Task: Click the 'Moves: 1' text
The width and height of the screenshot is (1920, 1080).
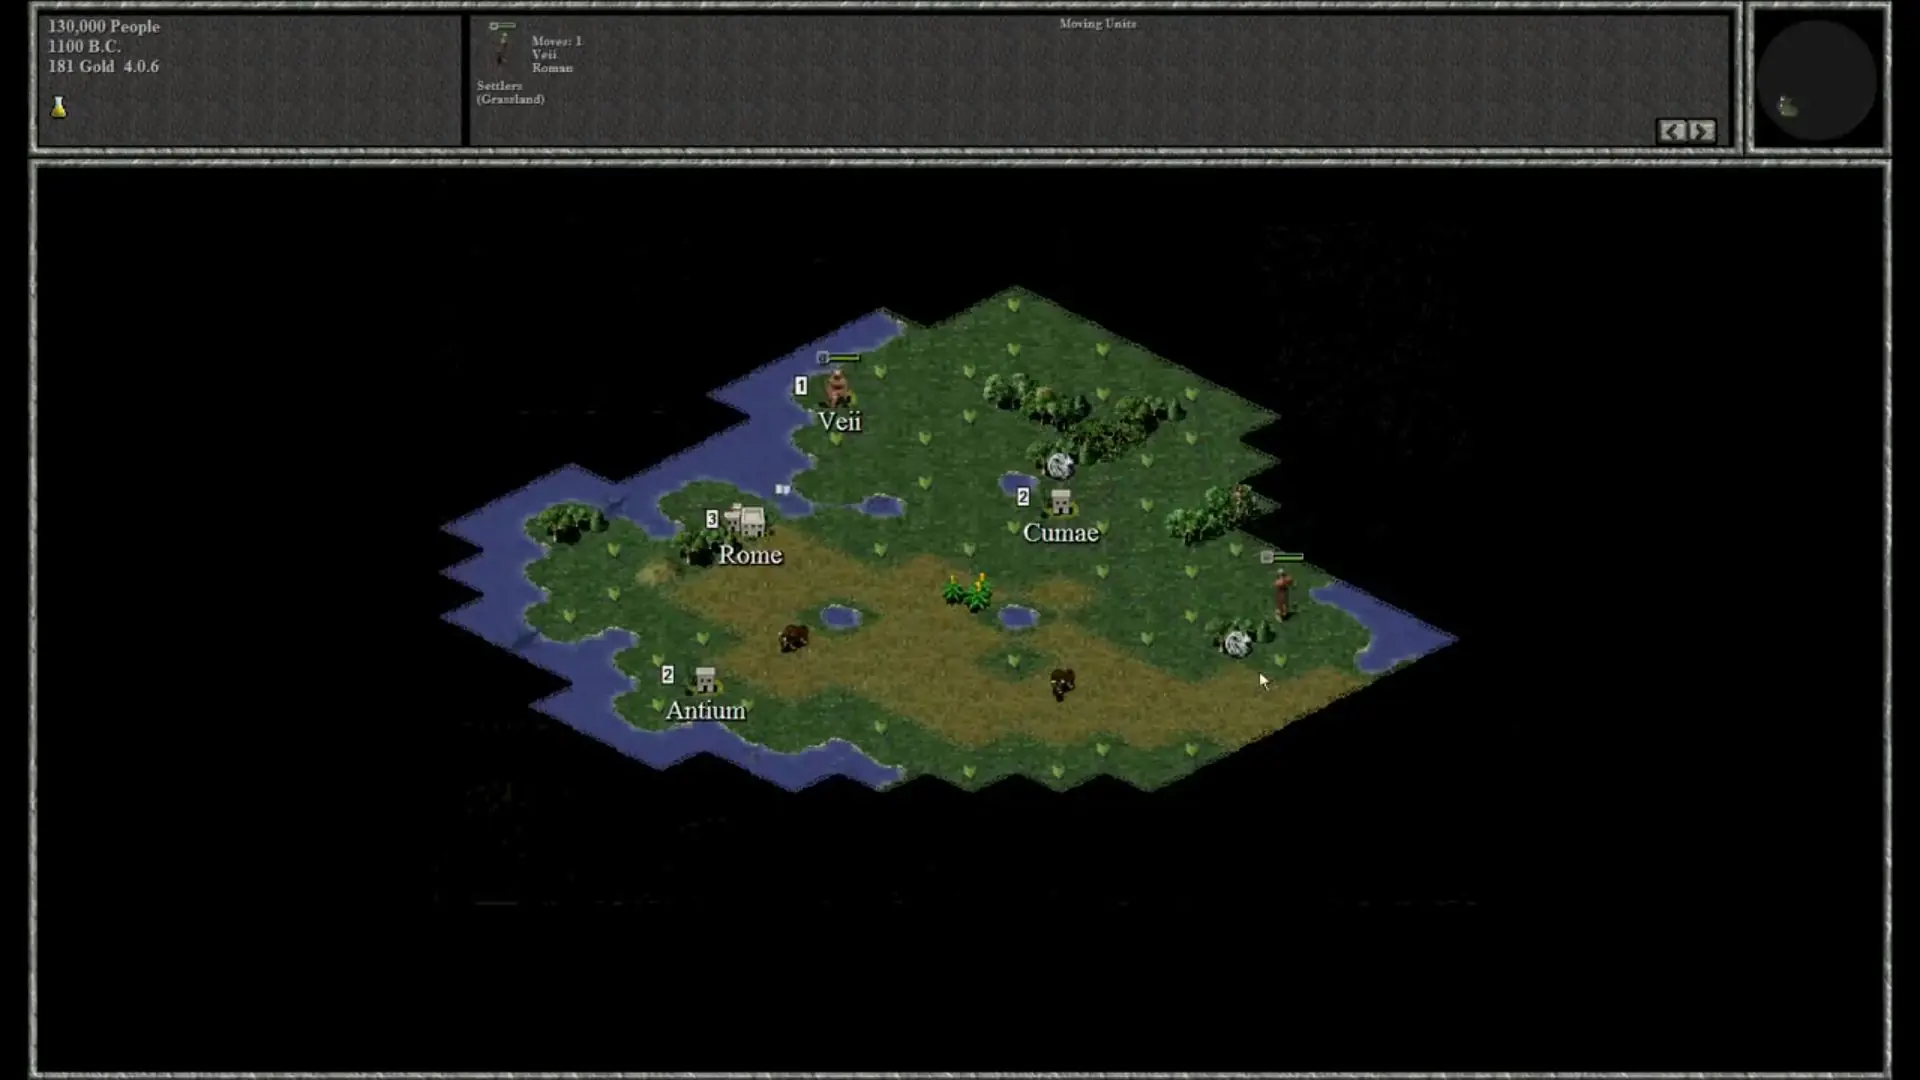Action: coord(557,41)
